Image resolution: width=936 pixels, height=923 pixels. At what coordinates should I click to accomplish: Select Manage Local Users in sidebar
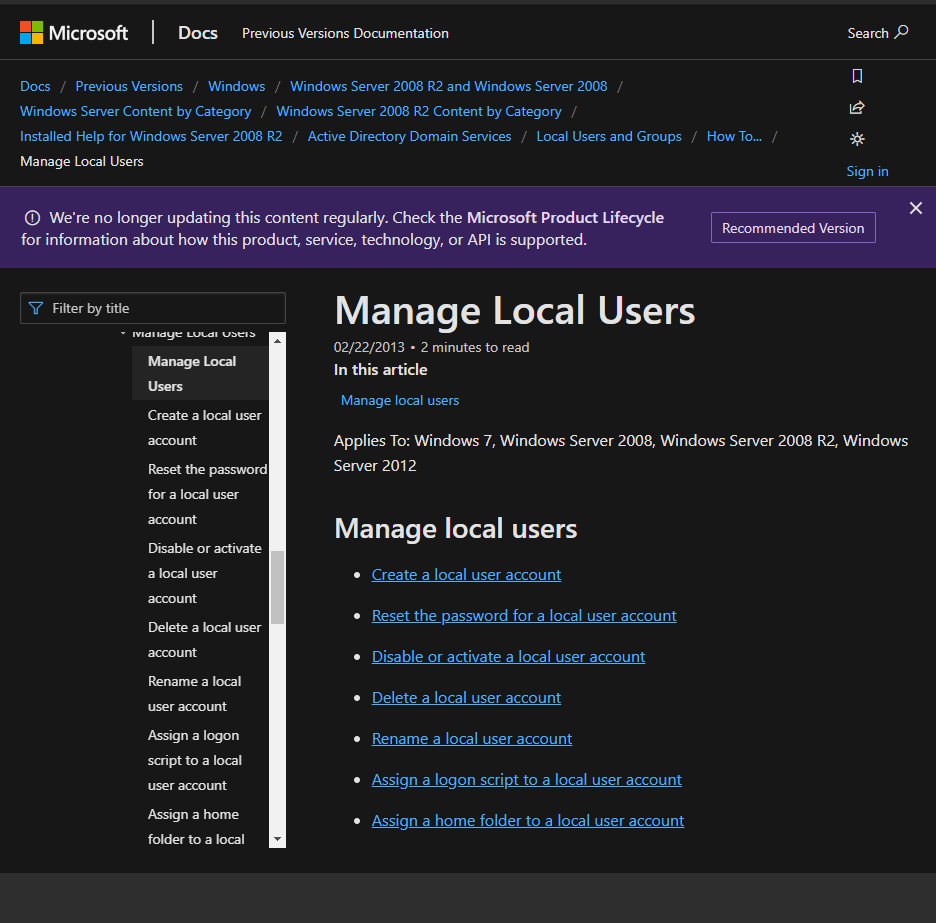click(x=200, y=374)
